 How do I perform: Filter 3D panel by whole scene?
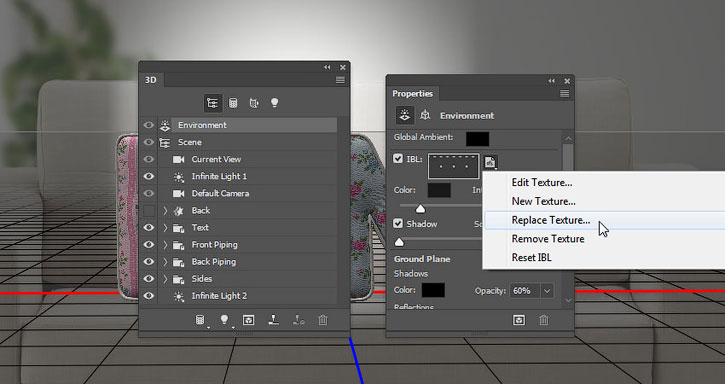click(213, 103)
